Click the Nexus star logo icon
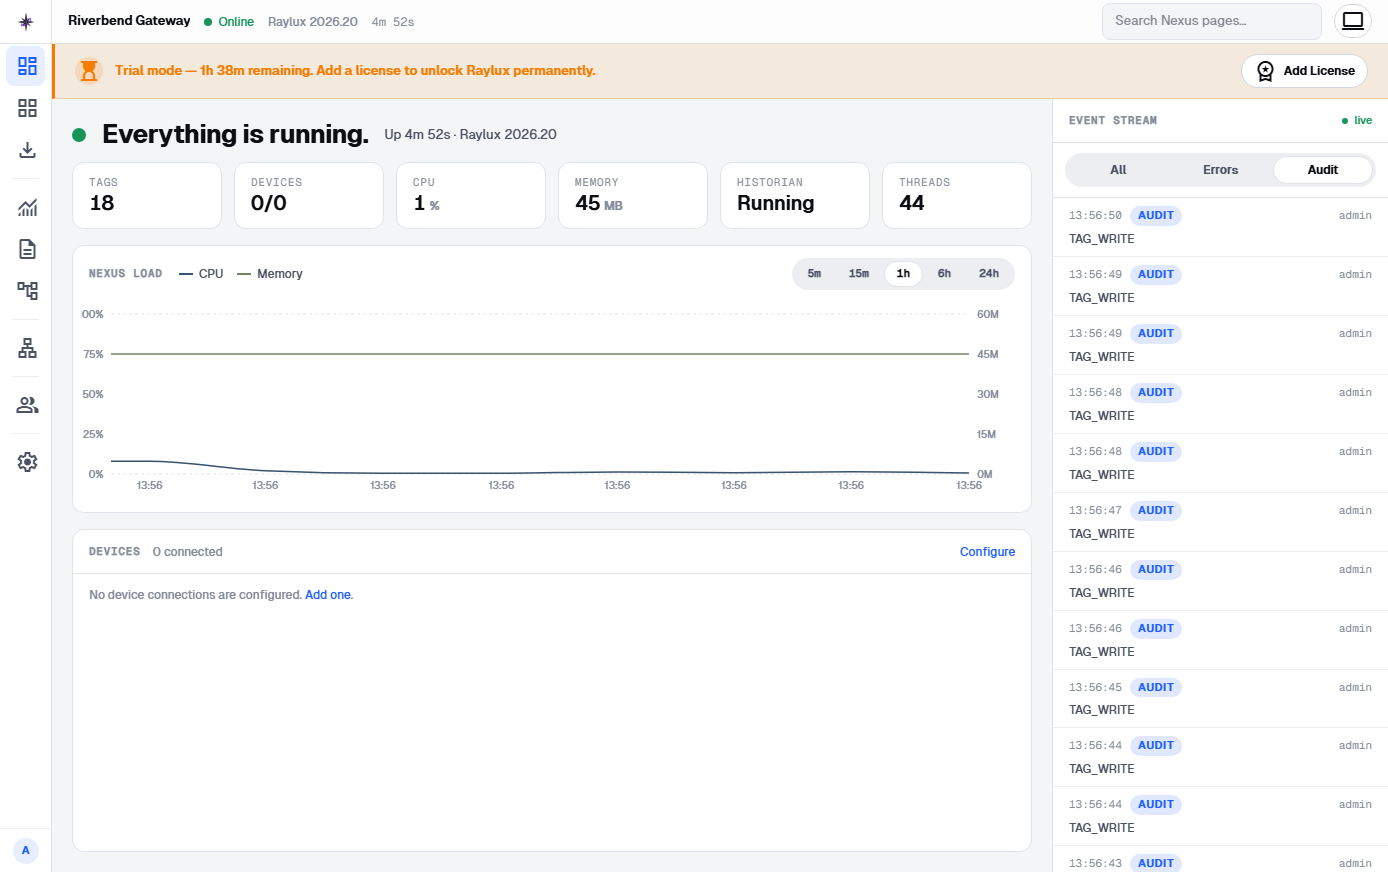This screenshot has width=1388, height=872. (x=26, y=21)
